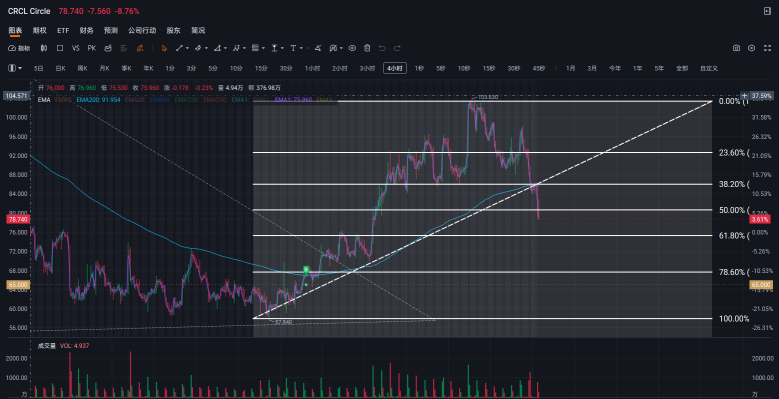
Task: Switch to the 简况 tab
Action: coord(198,30)
